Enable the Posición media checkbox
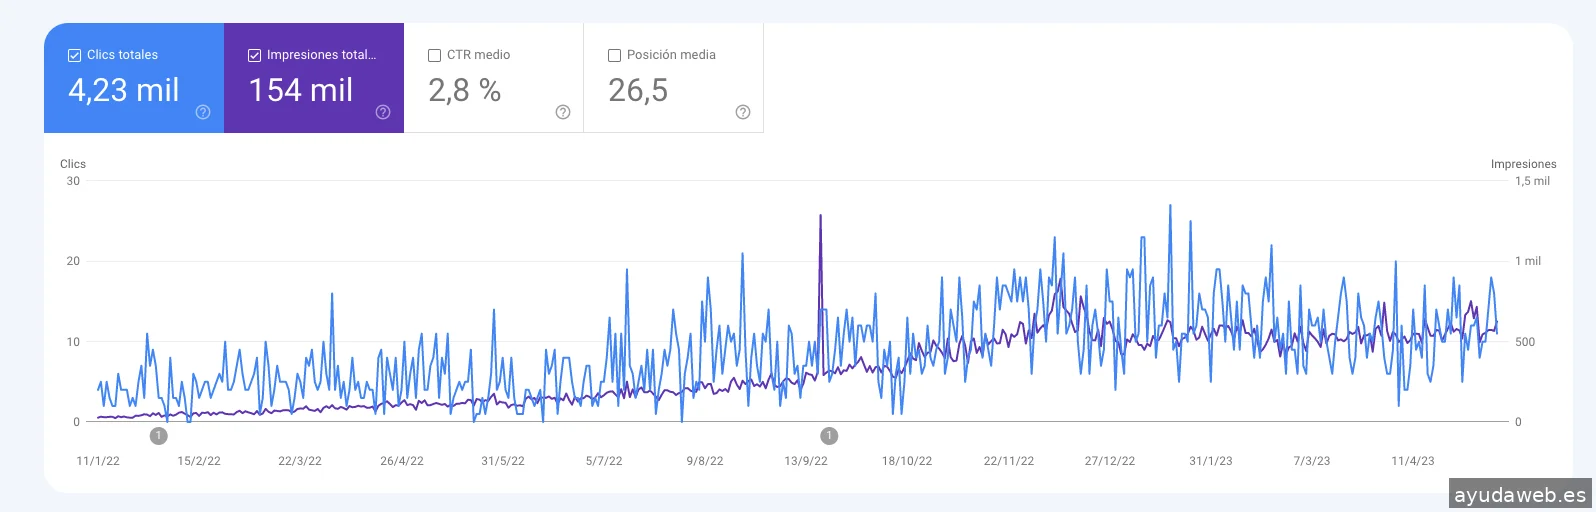The image size is (1596, 512). coord(614,55)
